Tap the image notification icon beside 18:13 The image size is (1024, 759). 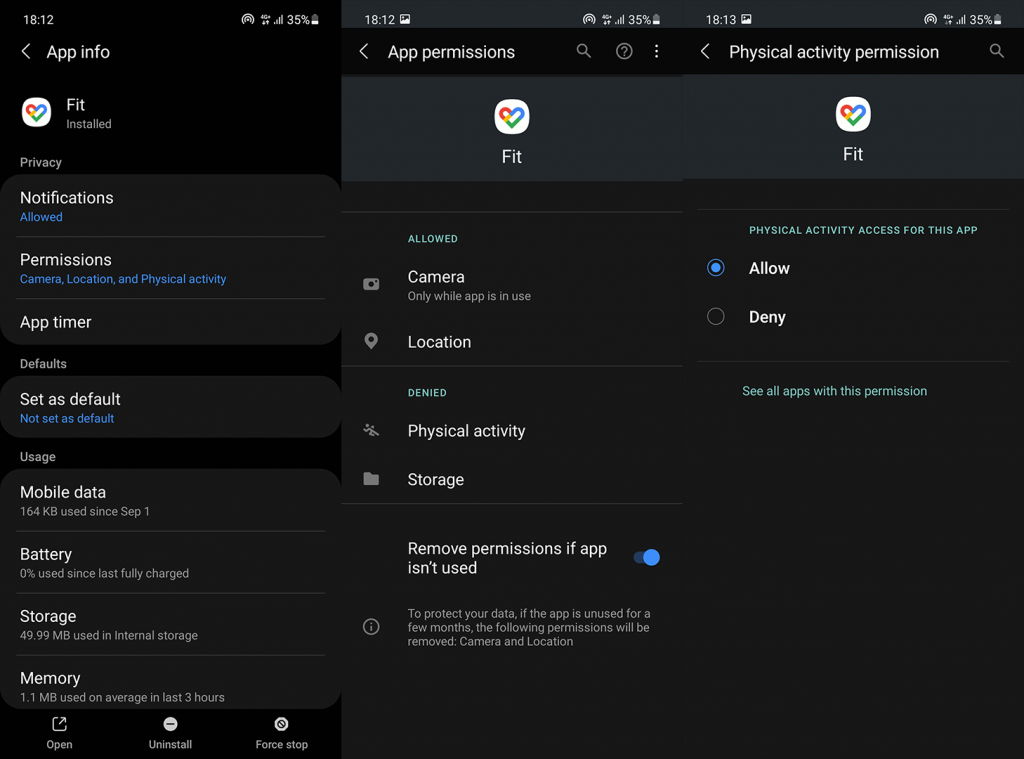[746, 19]
